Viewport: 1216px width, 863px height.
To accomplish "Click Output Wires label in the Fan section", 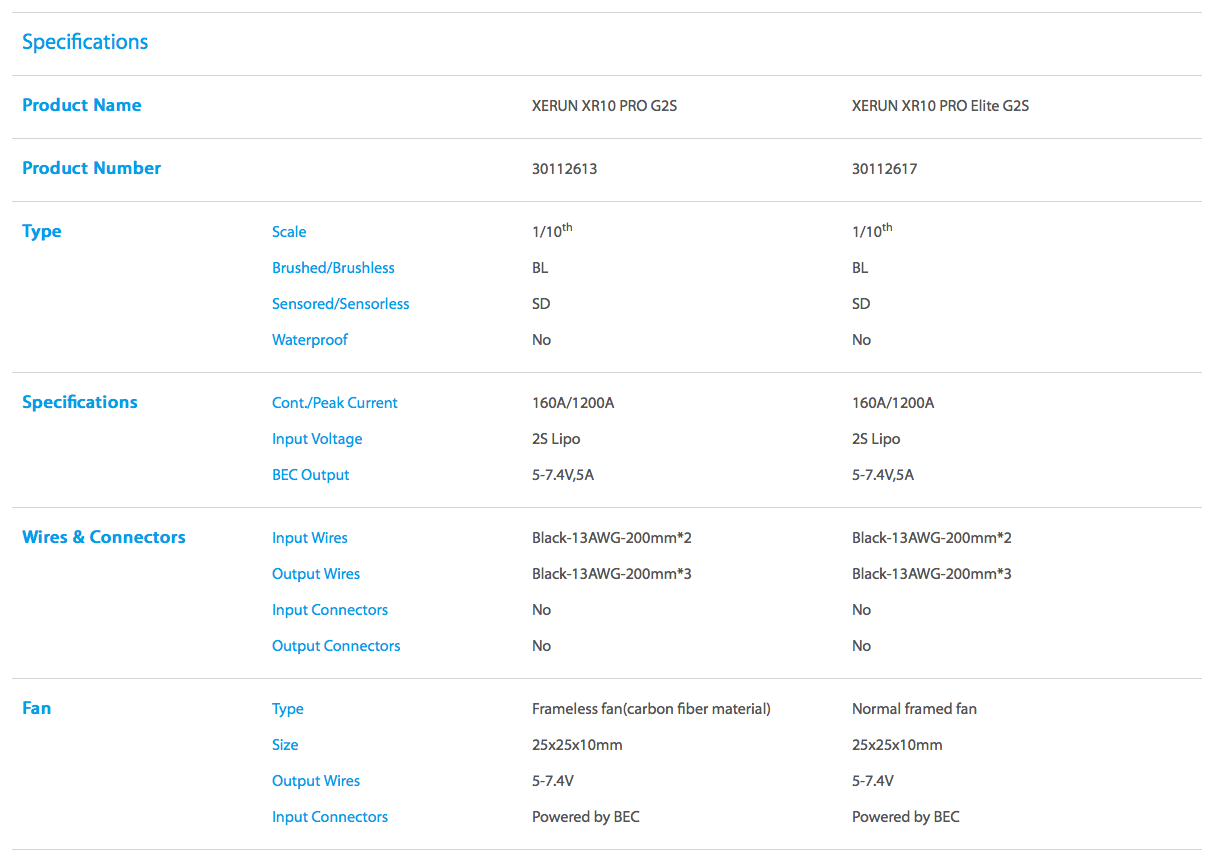I will tap(316, 781).
